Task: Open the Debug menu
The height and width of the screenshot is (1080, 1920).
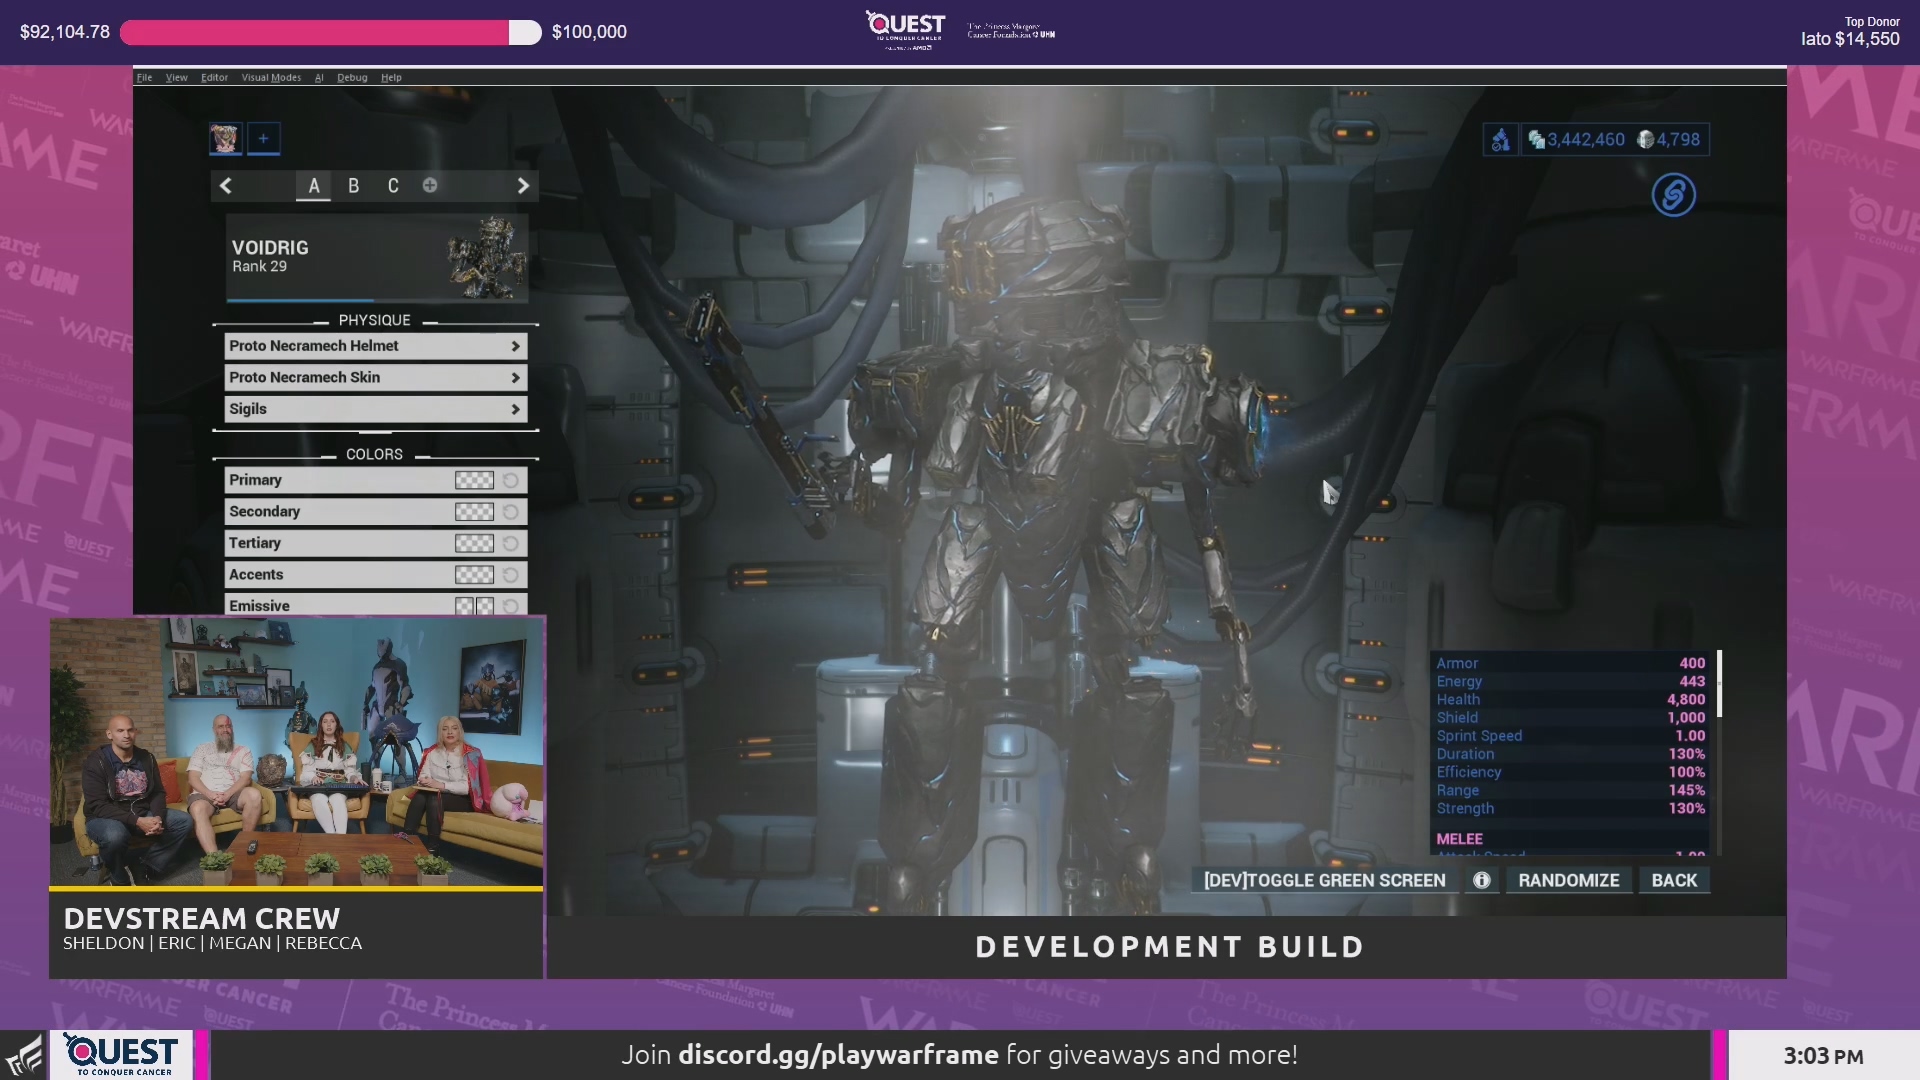Action: coord(352,77)
